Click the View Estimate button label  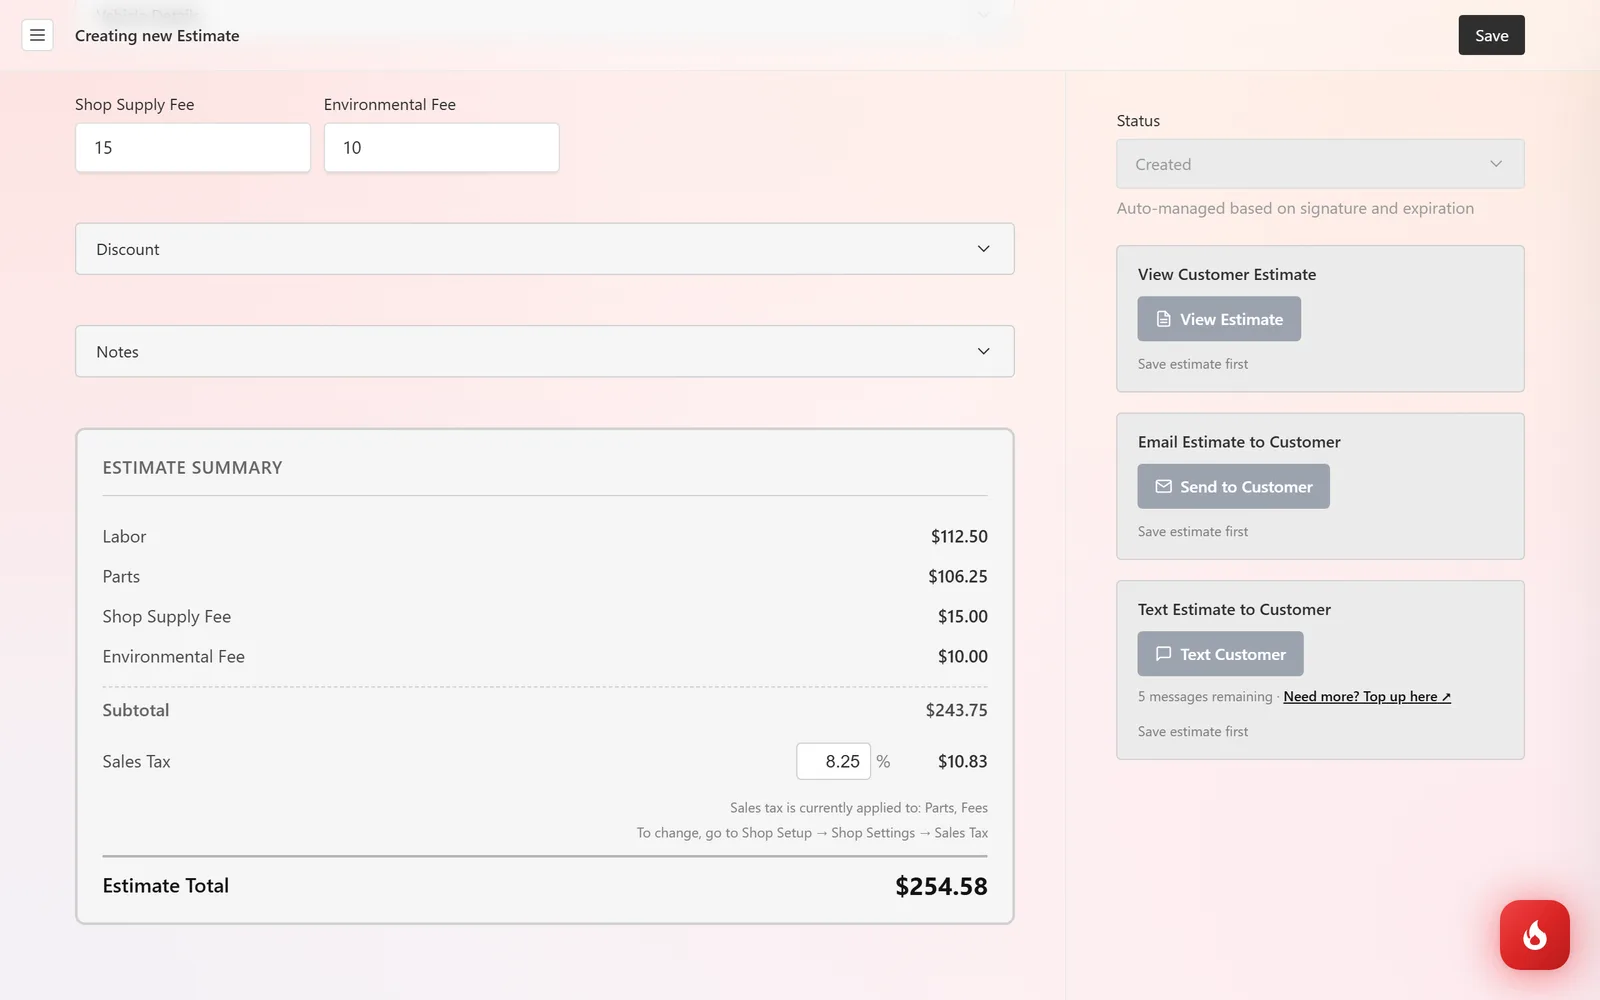click(1231, 319)
